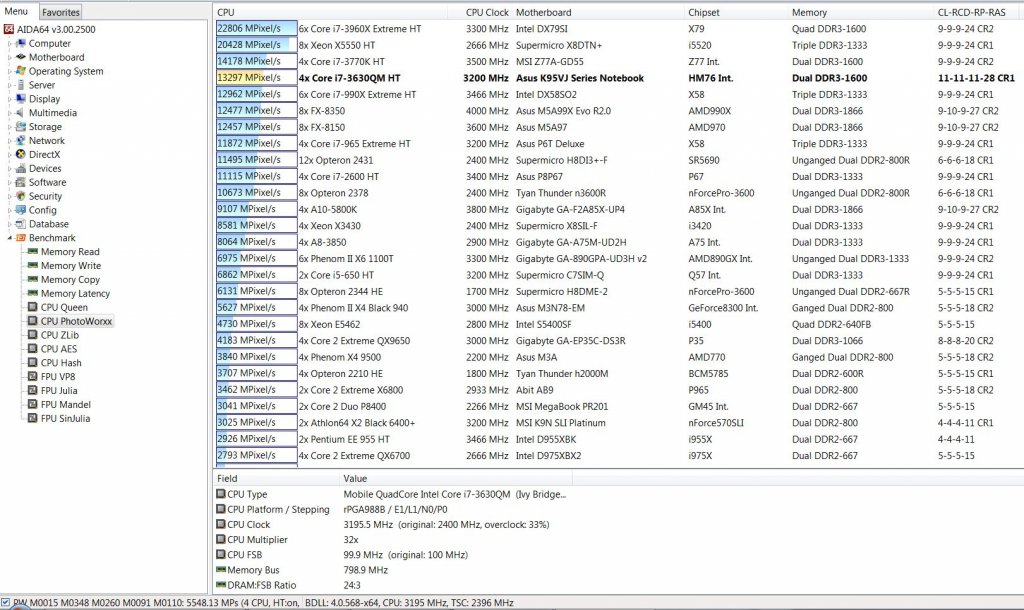Screen dimensions: 1024x610
Task: Open the Multimedia speaker icon
Action: (x=20, y=112)
